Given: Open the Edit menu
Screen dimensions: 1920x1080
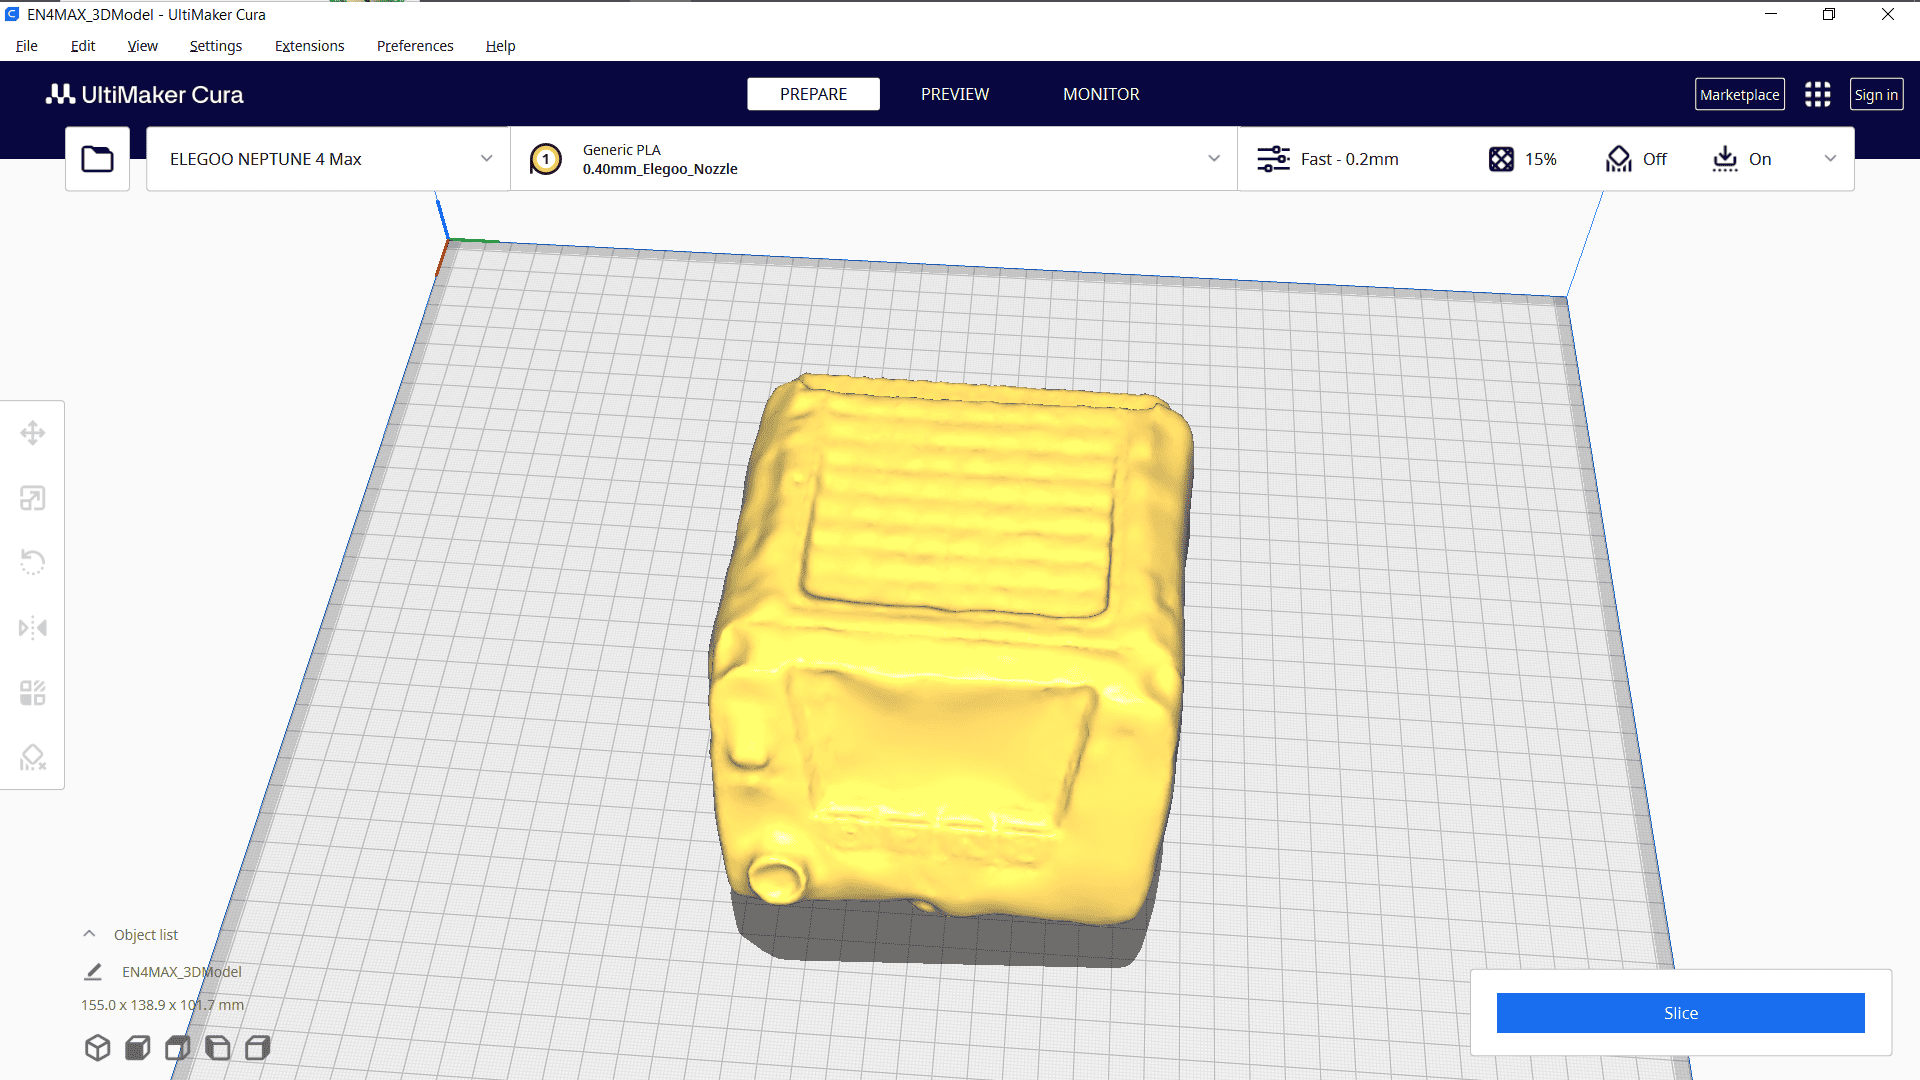Looking at the screenshot, I should pyautogui.click(x=83, y=46).
